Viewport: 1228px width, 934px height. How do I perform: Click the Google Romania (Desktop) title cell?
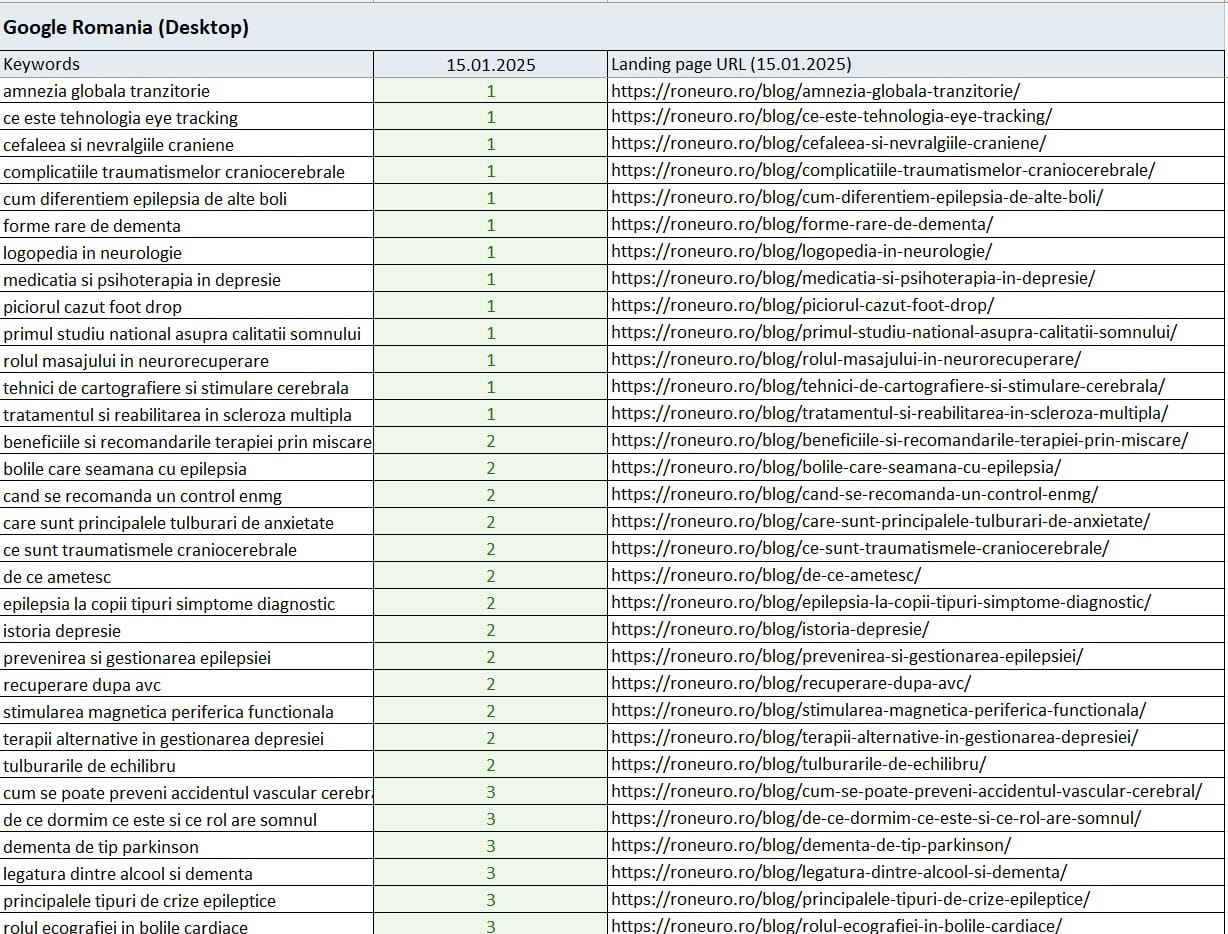(126, 28)
